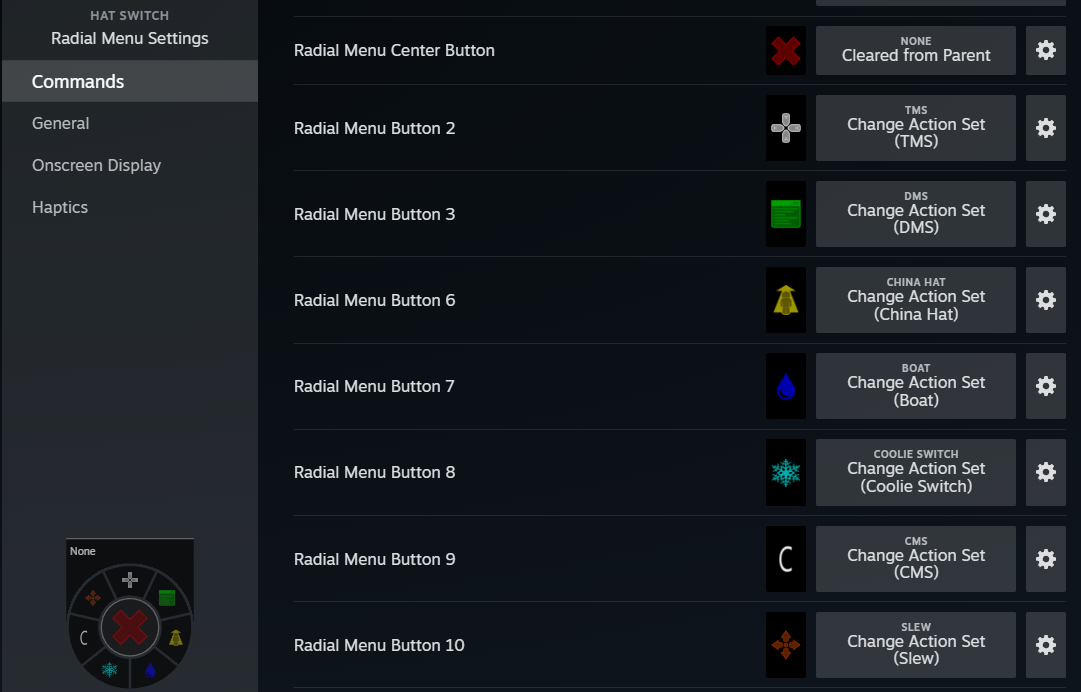Open gear settings for Radial Menu Center Button
The width and height of the screenshot is (1081, 692).
point(1046,50)
